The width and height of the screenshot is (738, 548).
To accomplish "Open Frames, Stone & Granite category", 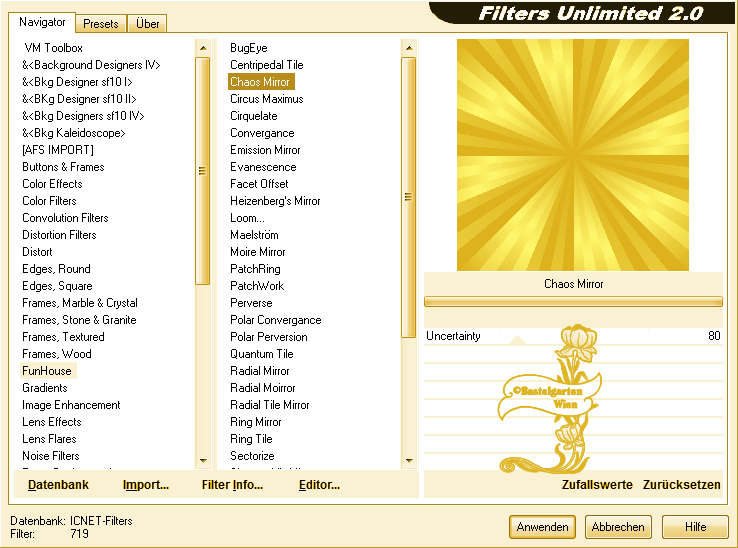I will coord(79,320).
